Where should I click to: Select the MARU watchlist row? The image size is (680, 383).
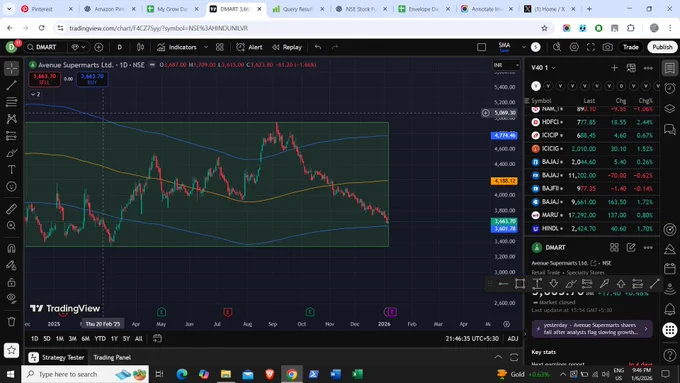click(x=592, y=215)
